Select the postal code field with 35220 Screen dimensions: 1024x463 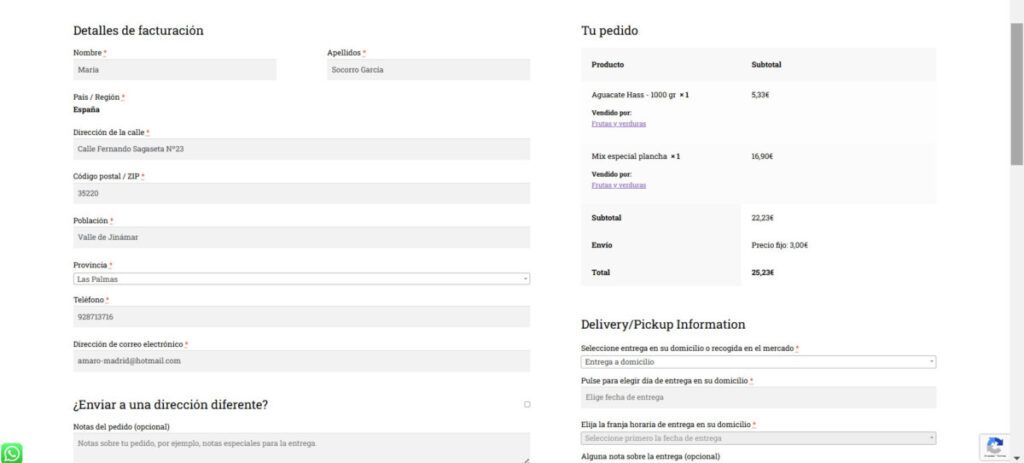(x=301, y=193)
